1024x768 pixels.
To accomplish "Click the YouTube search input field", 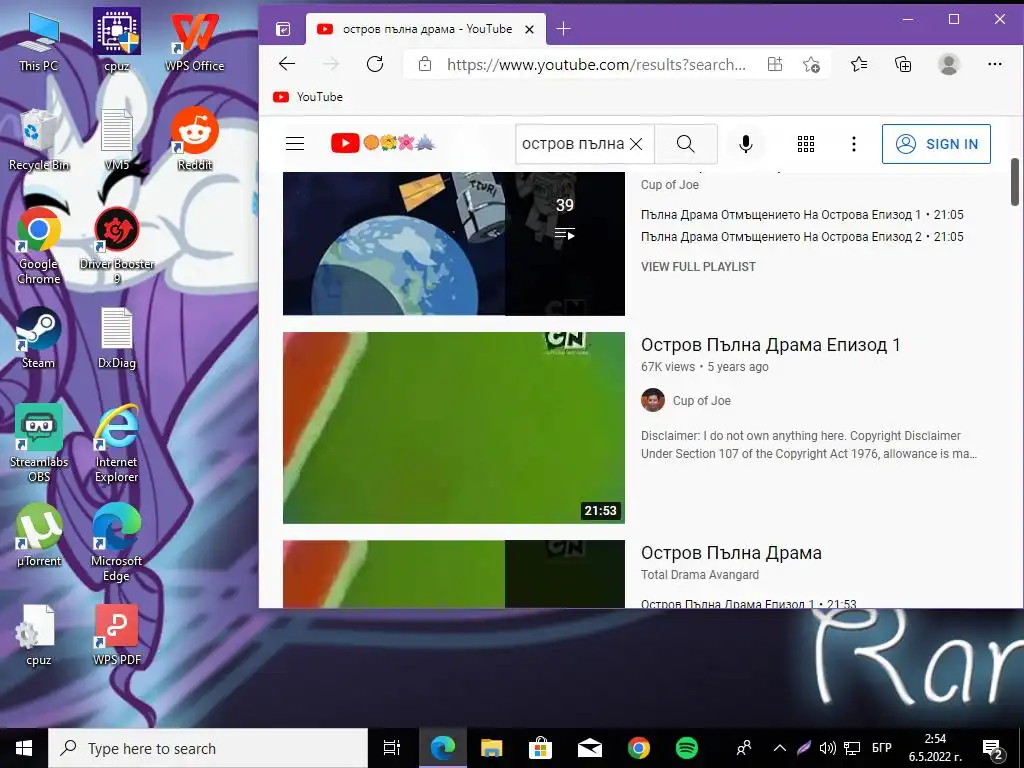I will (x=573, y=144).
